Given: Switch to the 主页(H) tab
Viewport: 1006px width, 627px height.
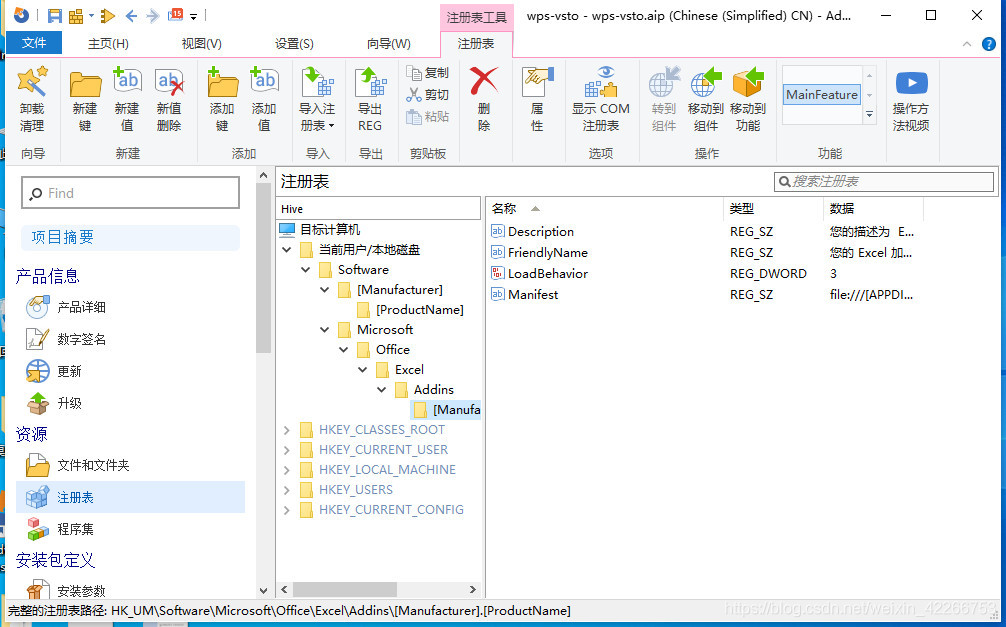Looking at the screenshot, I should [108, 44].
